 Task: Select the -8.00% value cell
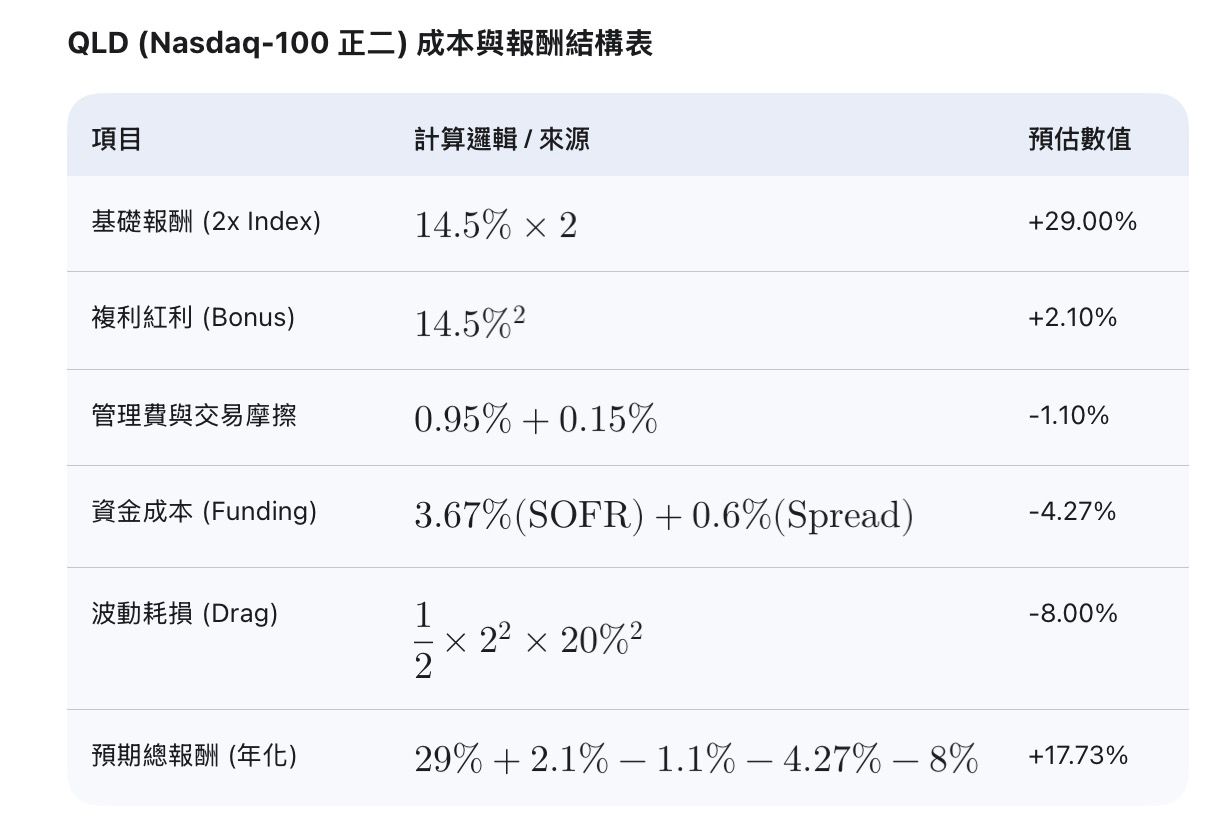(x=1072, y=613)
